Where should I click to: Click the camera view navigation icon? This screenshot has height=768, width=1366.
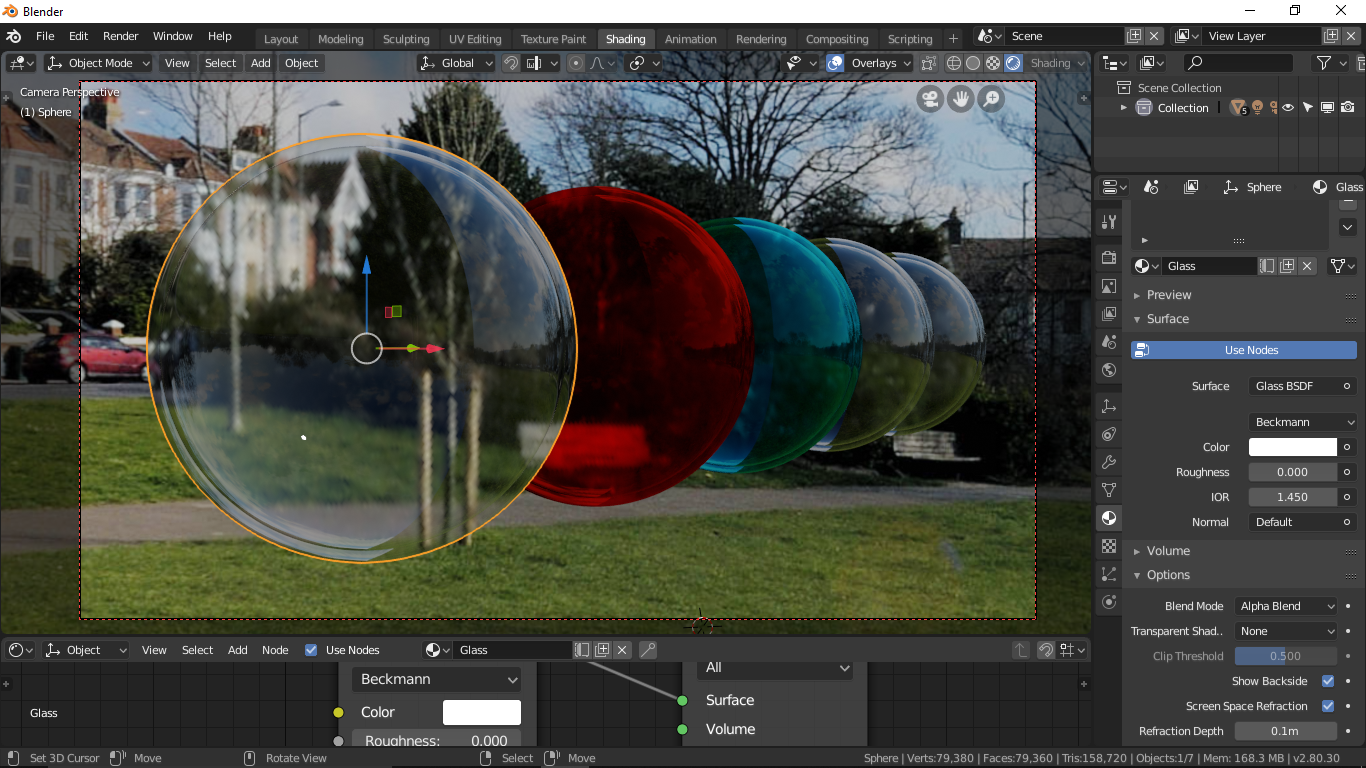click(930, 99)
